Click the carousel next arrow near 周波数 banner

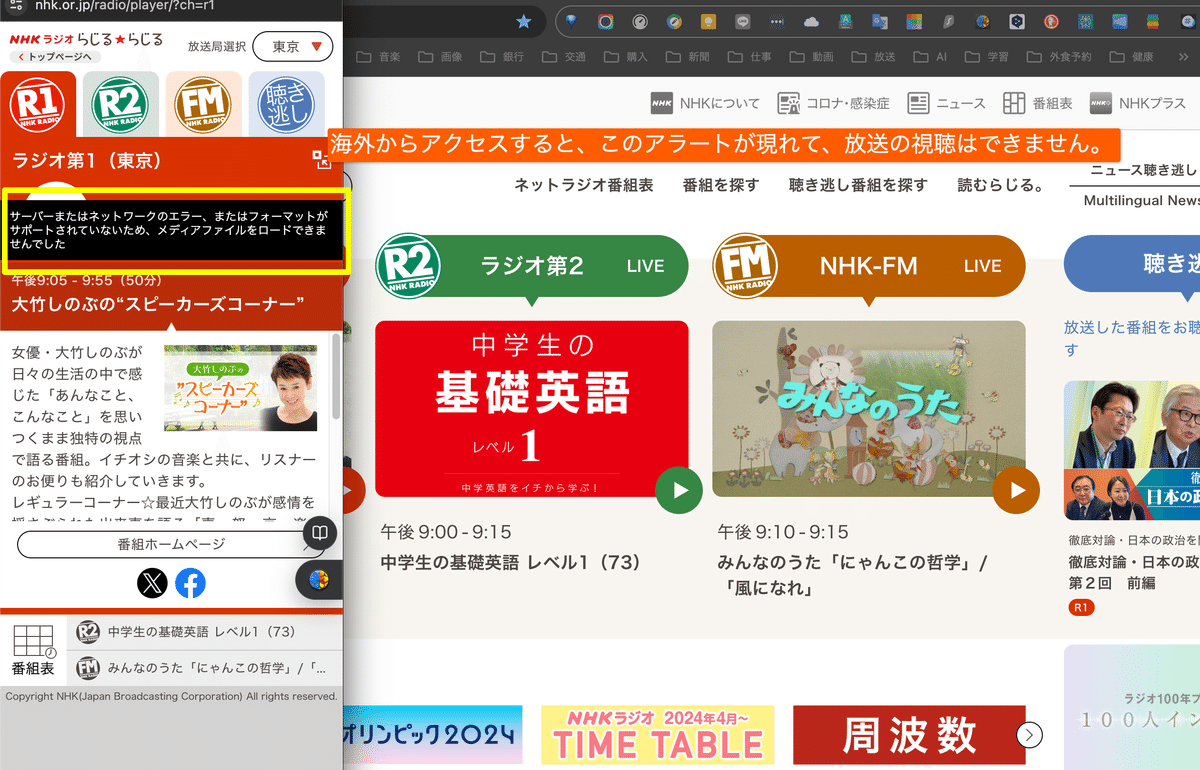(x=1029, y=734)
